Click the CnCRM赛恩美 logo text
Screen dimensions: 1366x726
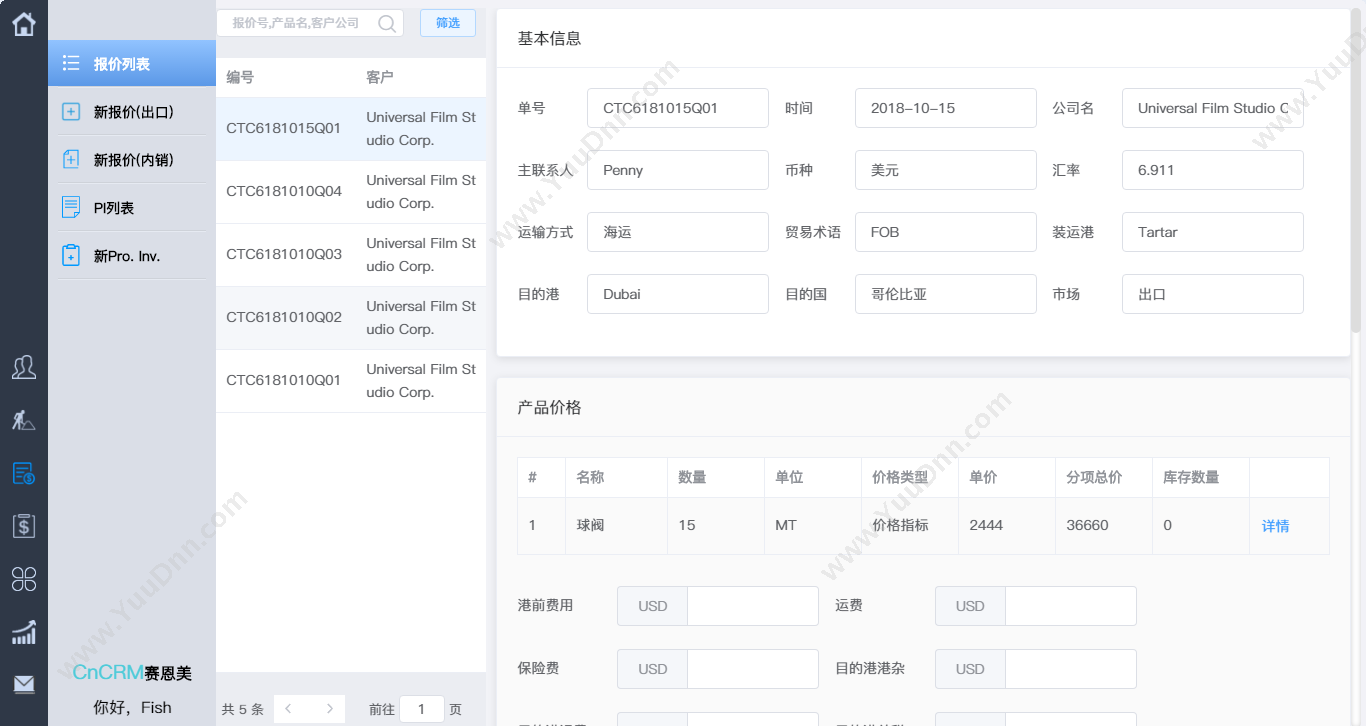132,673
